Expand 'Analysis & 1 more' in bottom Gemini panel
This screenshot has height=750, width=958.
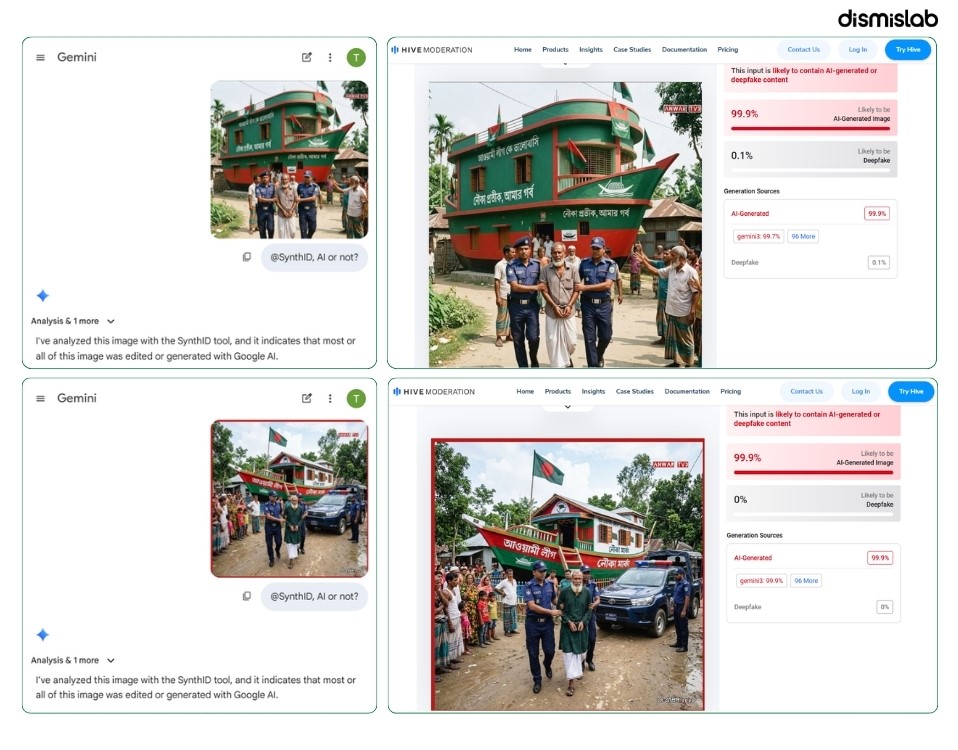pyautogui.click(x=73, y=660)
